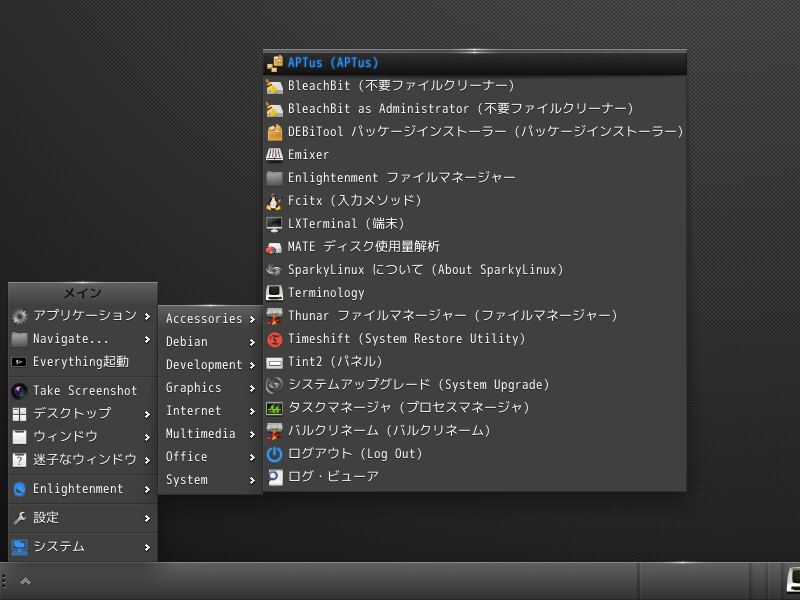The image size is (800, 600).
Task: Click the blue Enlightenment logo icon
Action: tap(19, 489)
